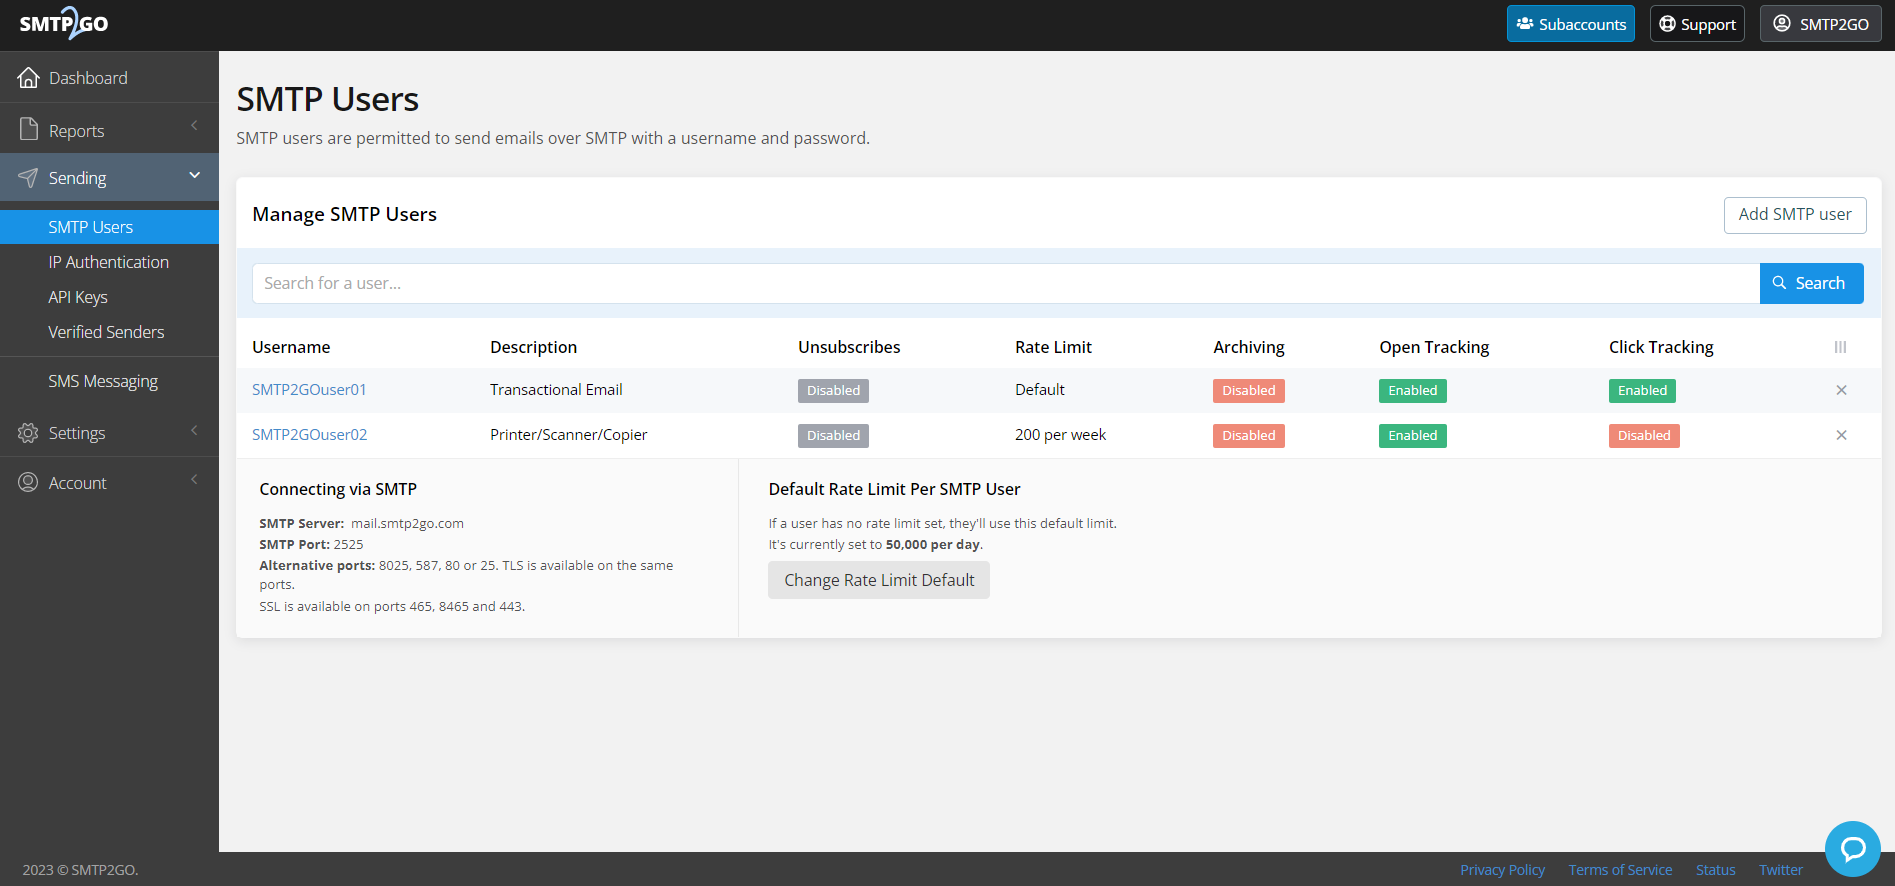1895x886 pixels.
Task: Click "Transactional Email" description cell
Action: pos(556,390)
